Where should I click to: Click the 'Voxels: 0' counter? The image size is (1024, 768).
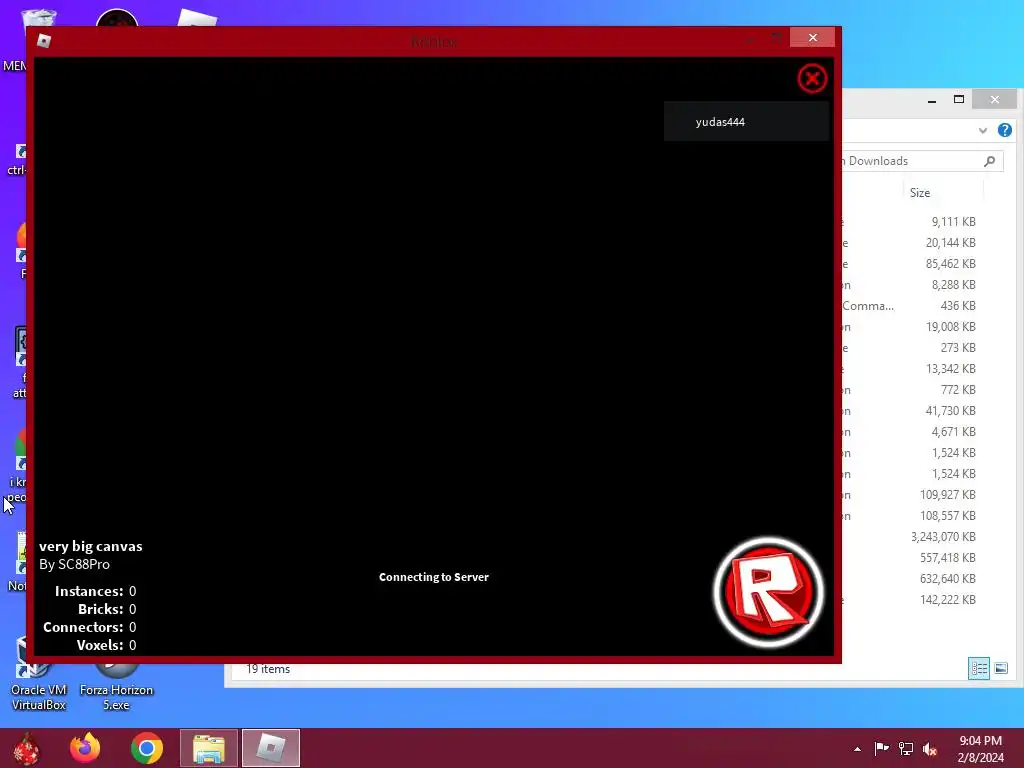click(106, 645)
